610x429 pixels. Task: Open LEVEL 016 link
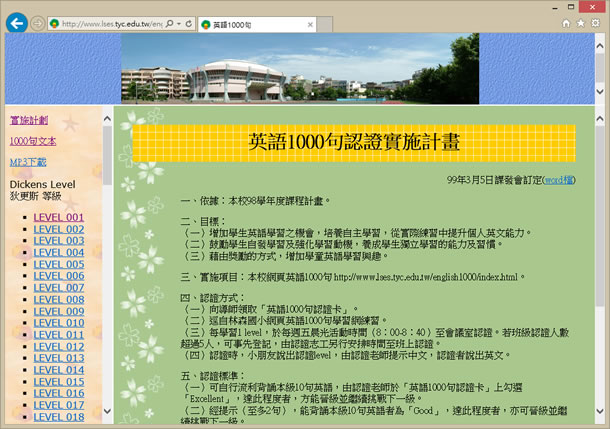point(59,393)
